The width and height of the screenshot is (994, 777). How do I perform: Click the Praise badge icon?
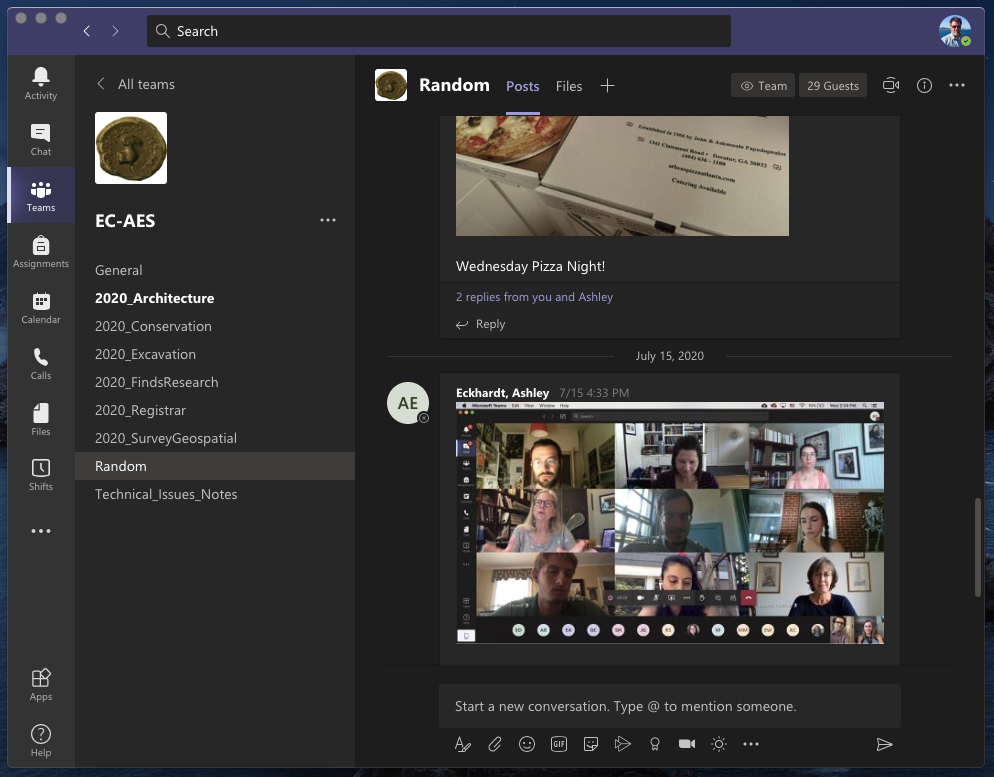(655, 744)
